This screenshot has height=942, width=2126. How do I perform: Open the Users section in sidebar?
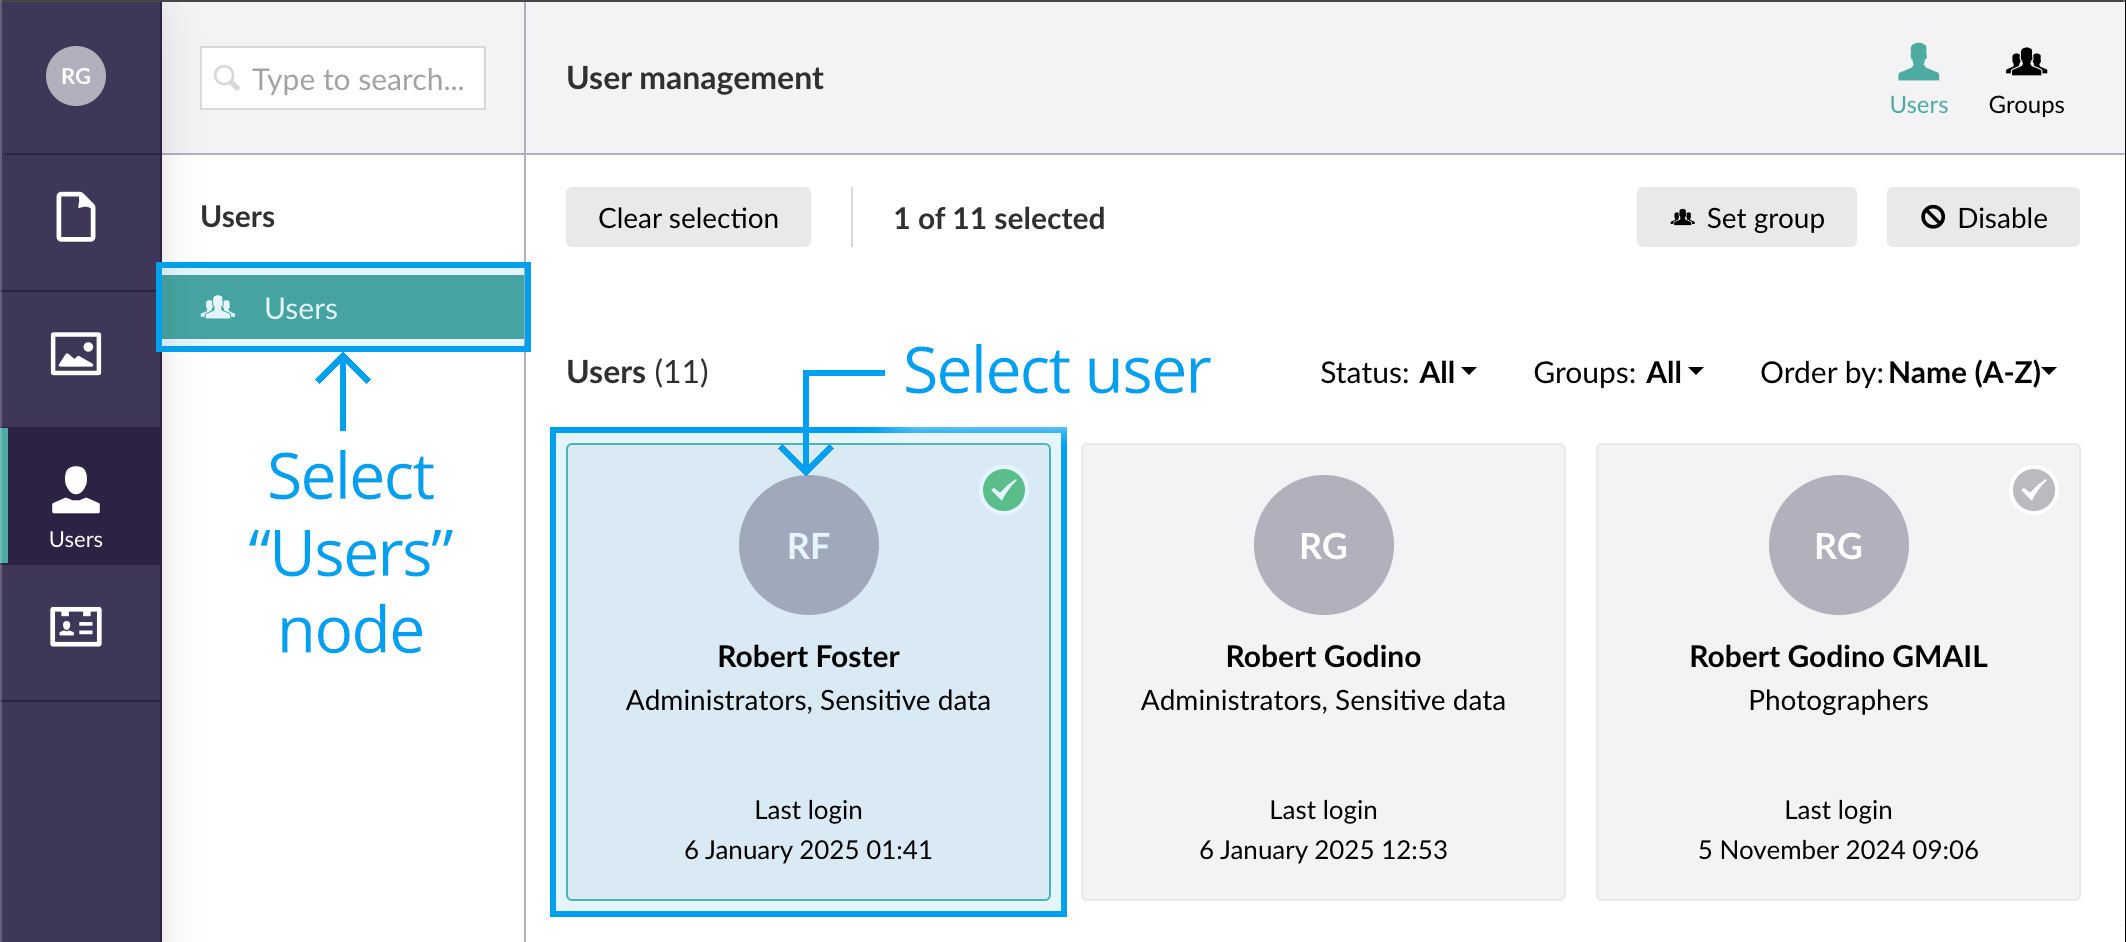point(76,496)
